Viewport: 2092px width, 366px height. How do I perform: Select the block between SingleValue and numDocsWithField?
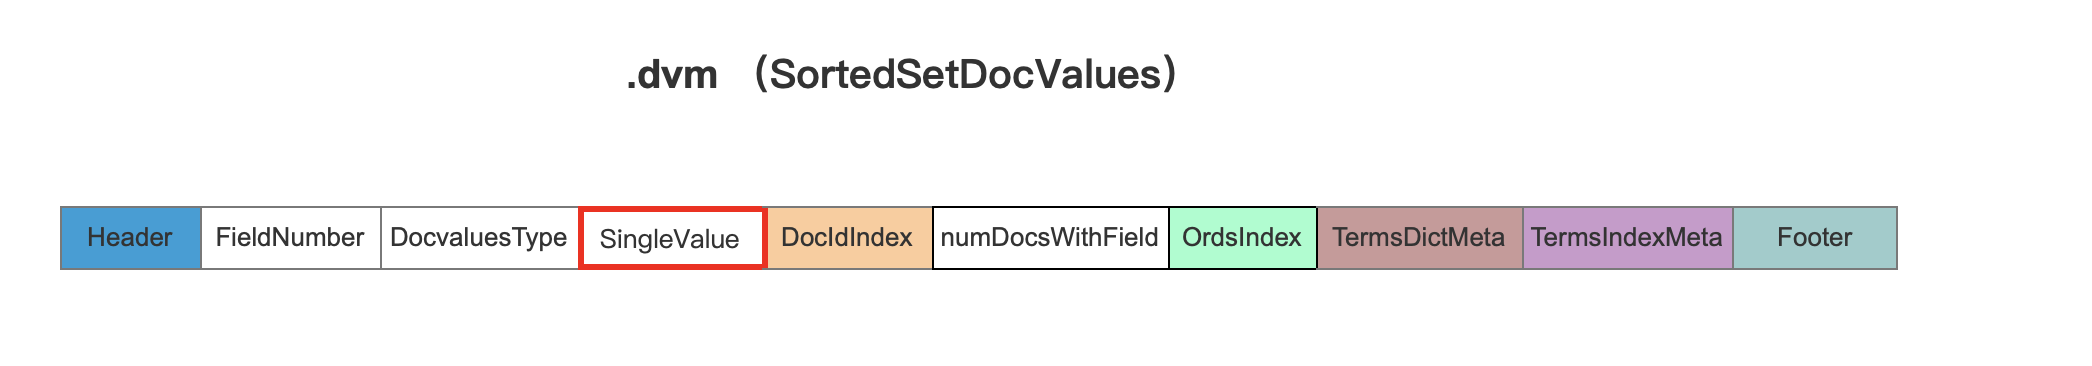(x=849, y=238)
